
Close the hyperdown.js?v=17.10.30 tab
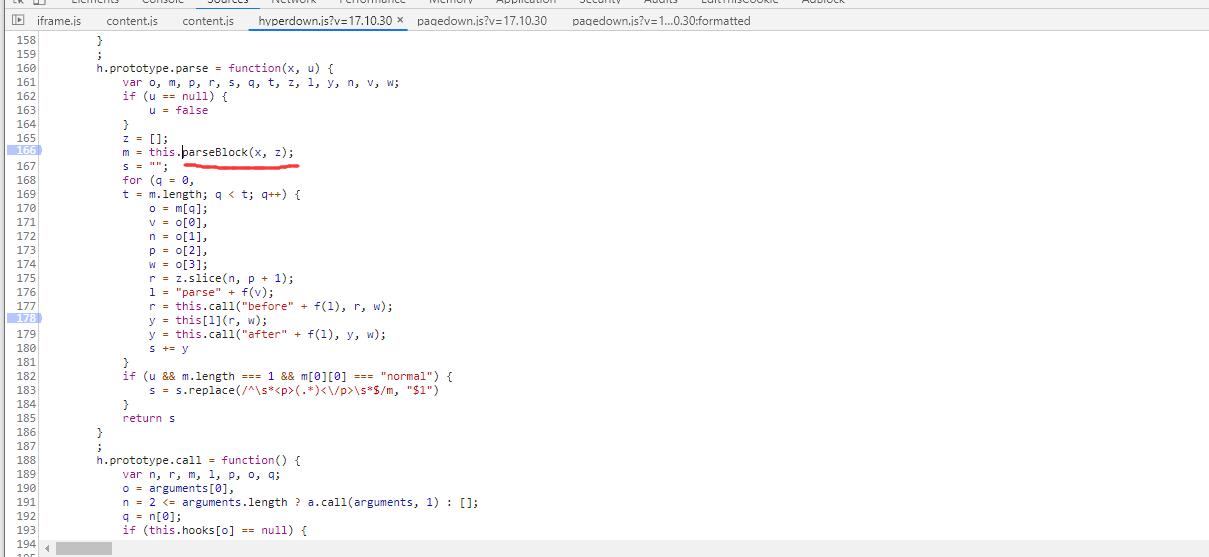pyautogui.click(x=400, y=20)
